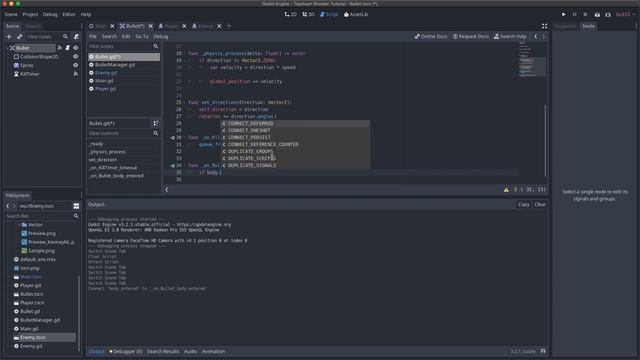Open script editor File menu
This screenshot has width=640, height=360.
click(93, 36)
